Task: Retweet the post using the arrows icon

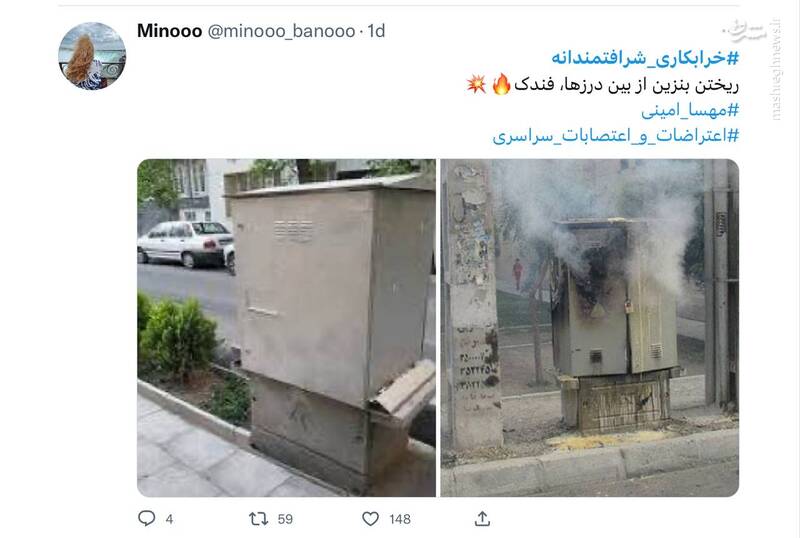Action: (x=258, y=519)
